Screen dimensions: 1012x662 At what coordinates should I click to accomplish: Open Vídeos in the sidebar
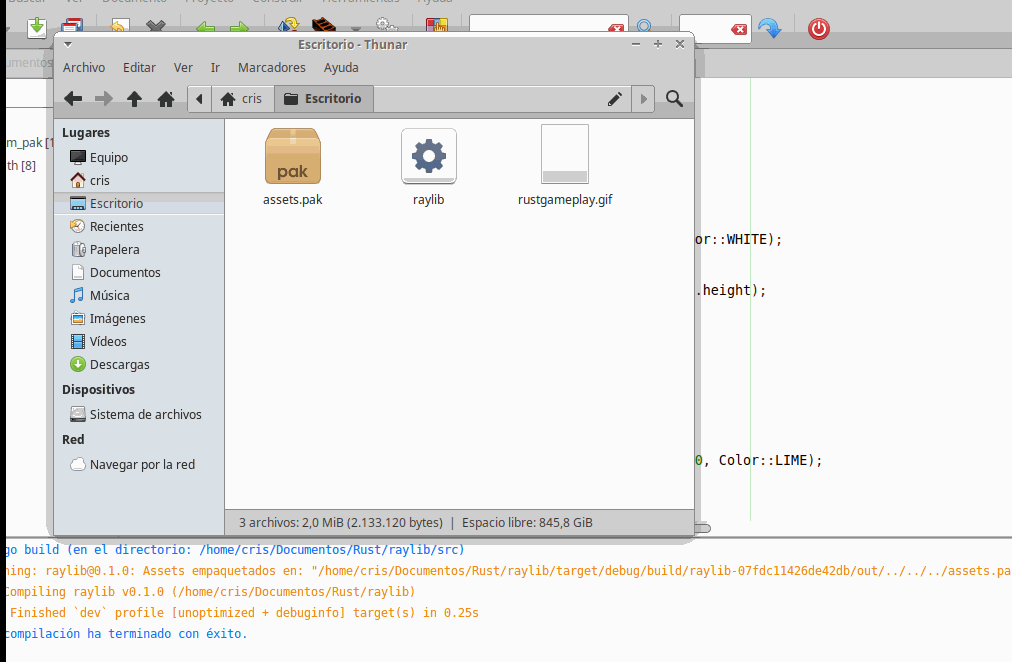139,341
